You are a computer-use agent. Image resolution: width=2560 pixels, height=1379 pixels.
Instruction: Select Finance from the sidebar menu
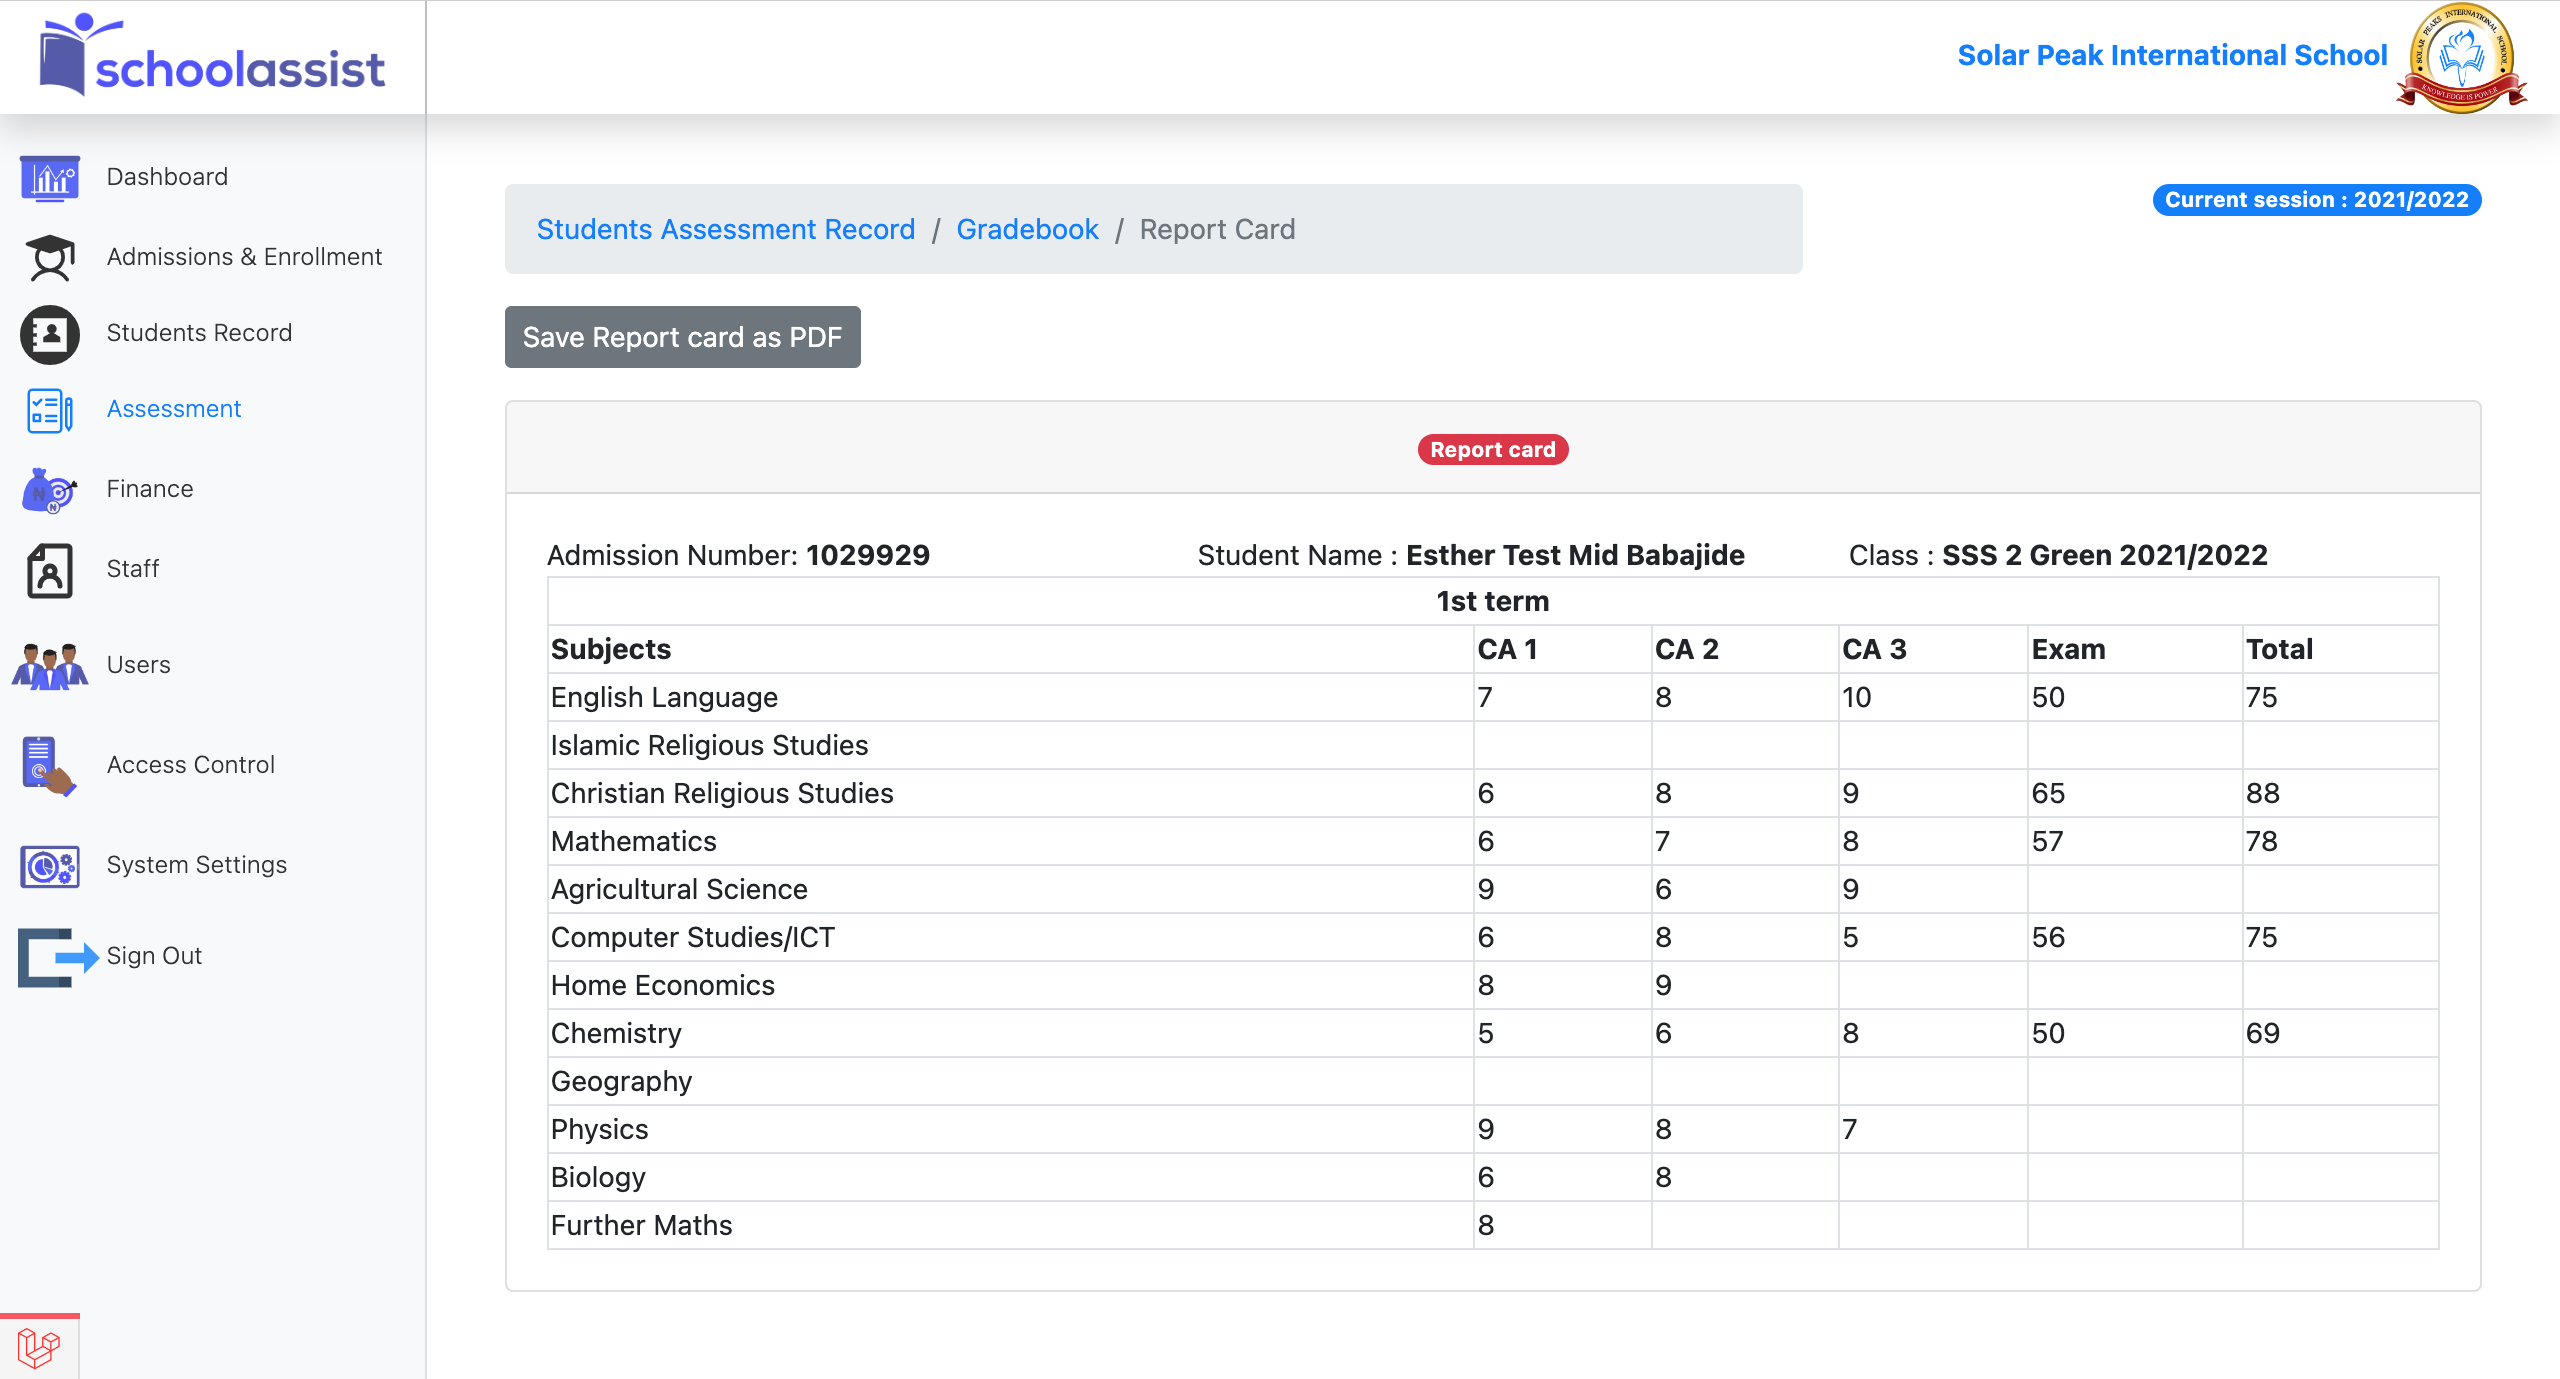pos(150,489)
